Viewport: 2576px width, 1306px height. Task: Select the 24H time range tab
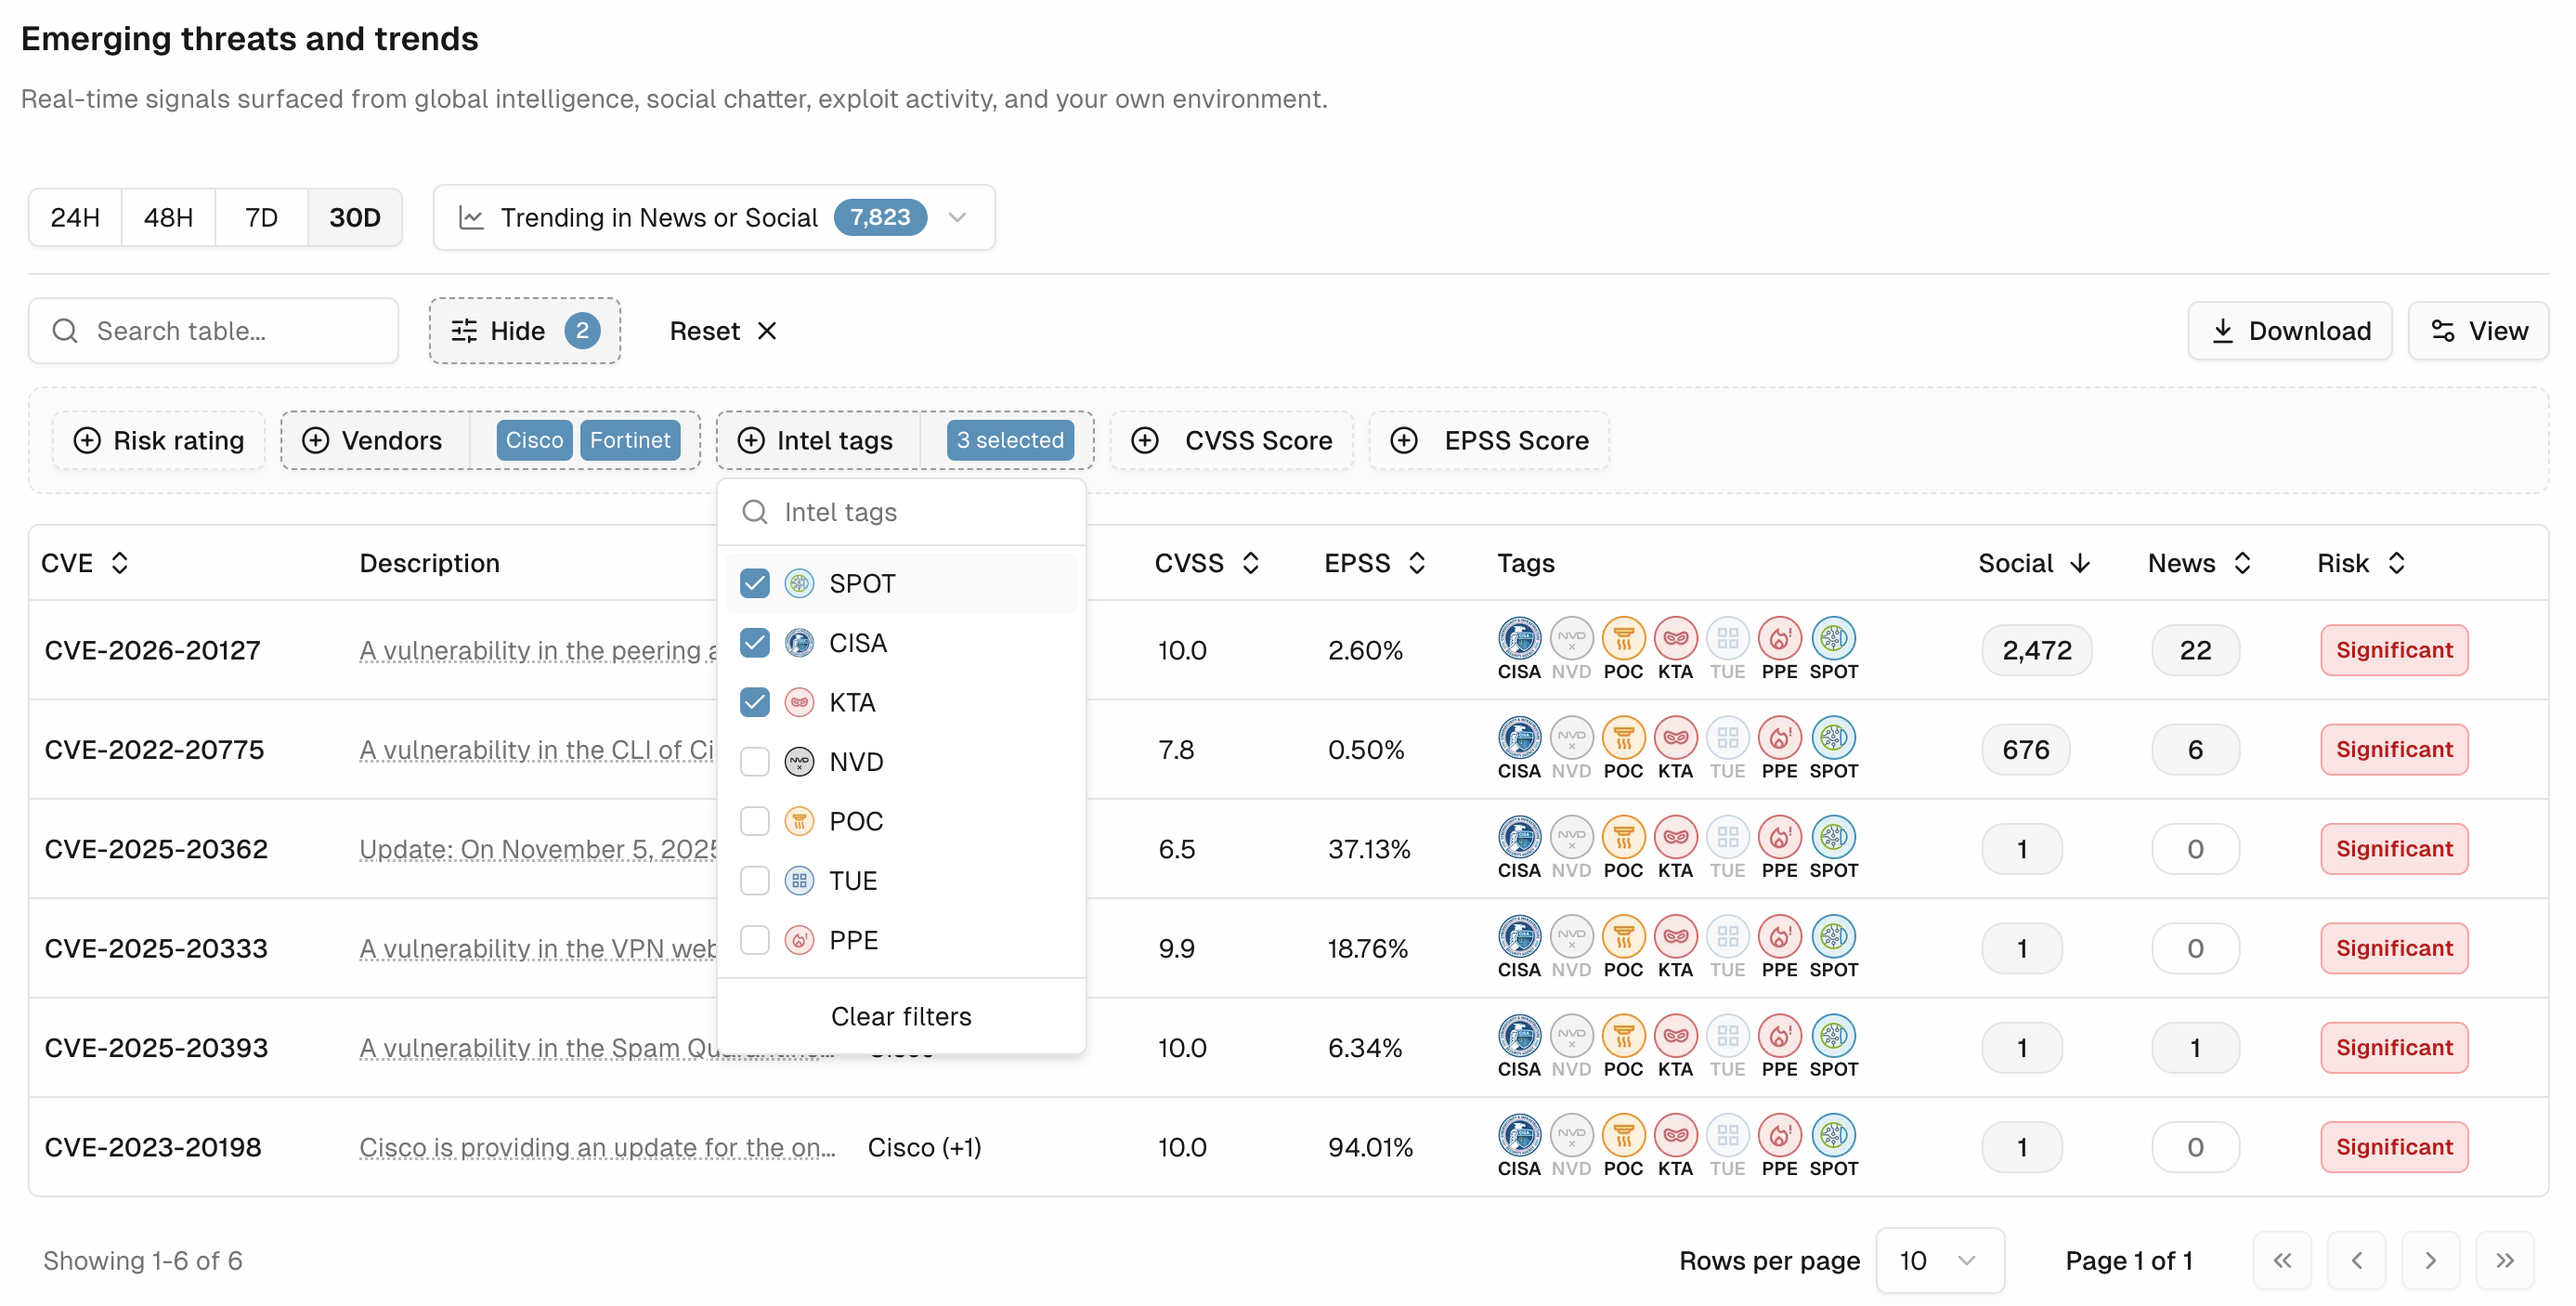75,217
